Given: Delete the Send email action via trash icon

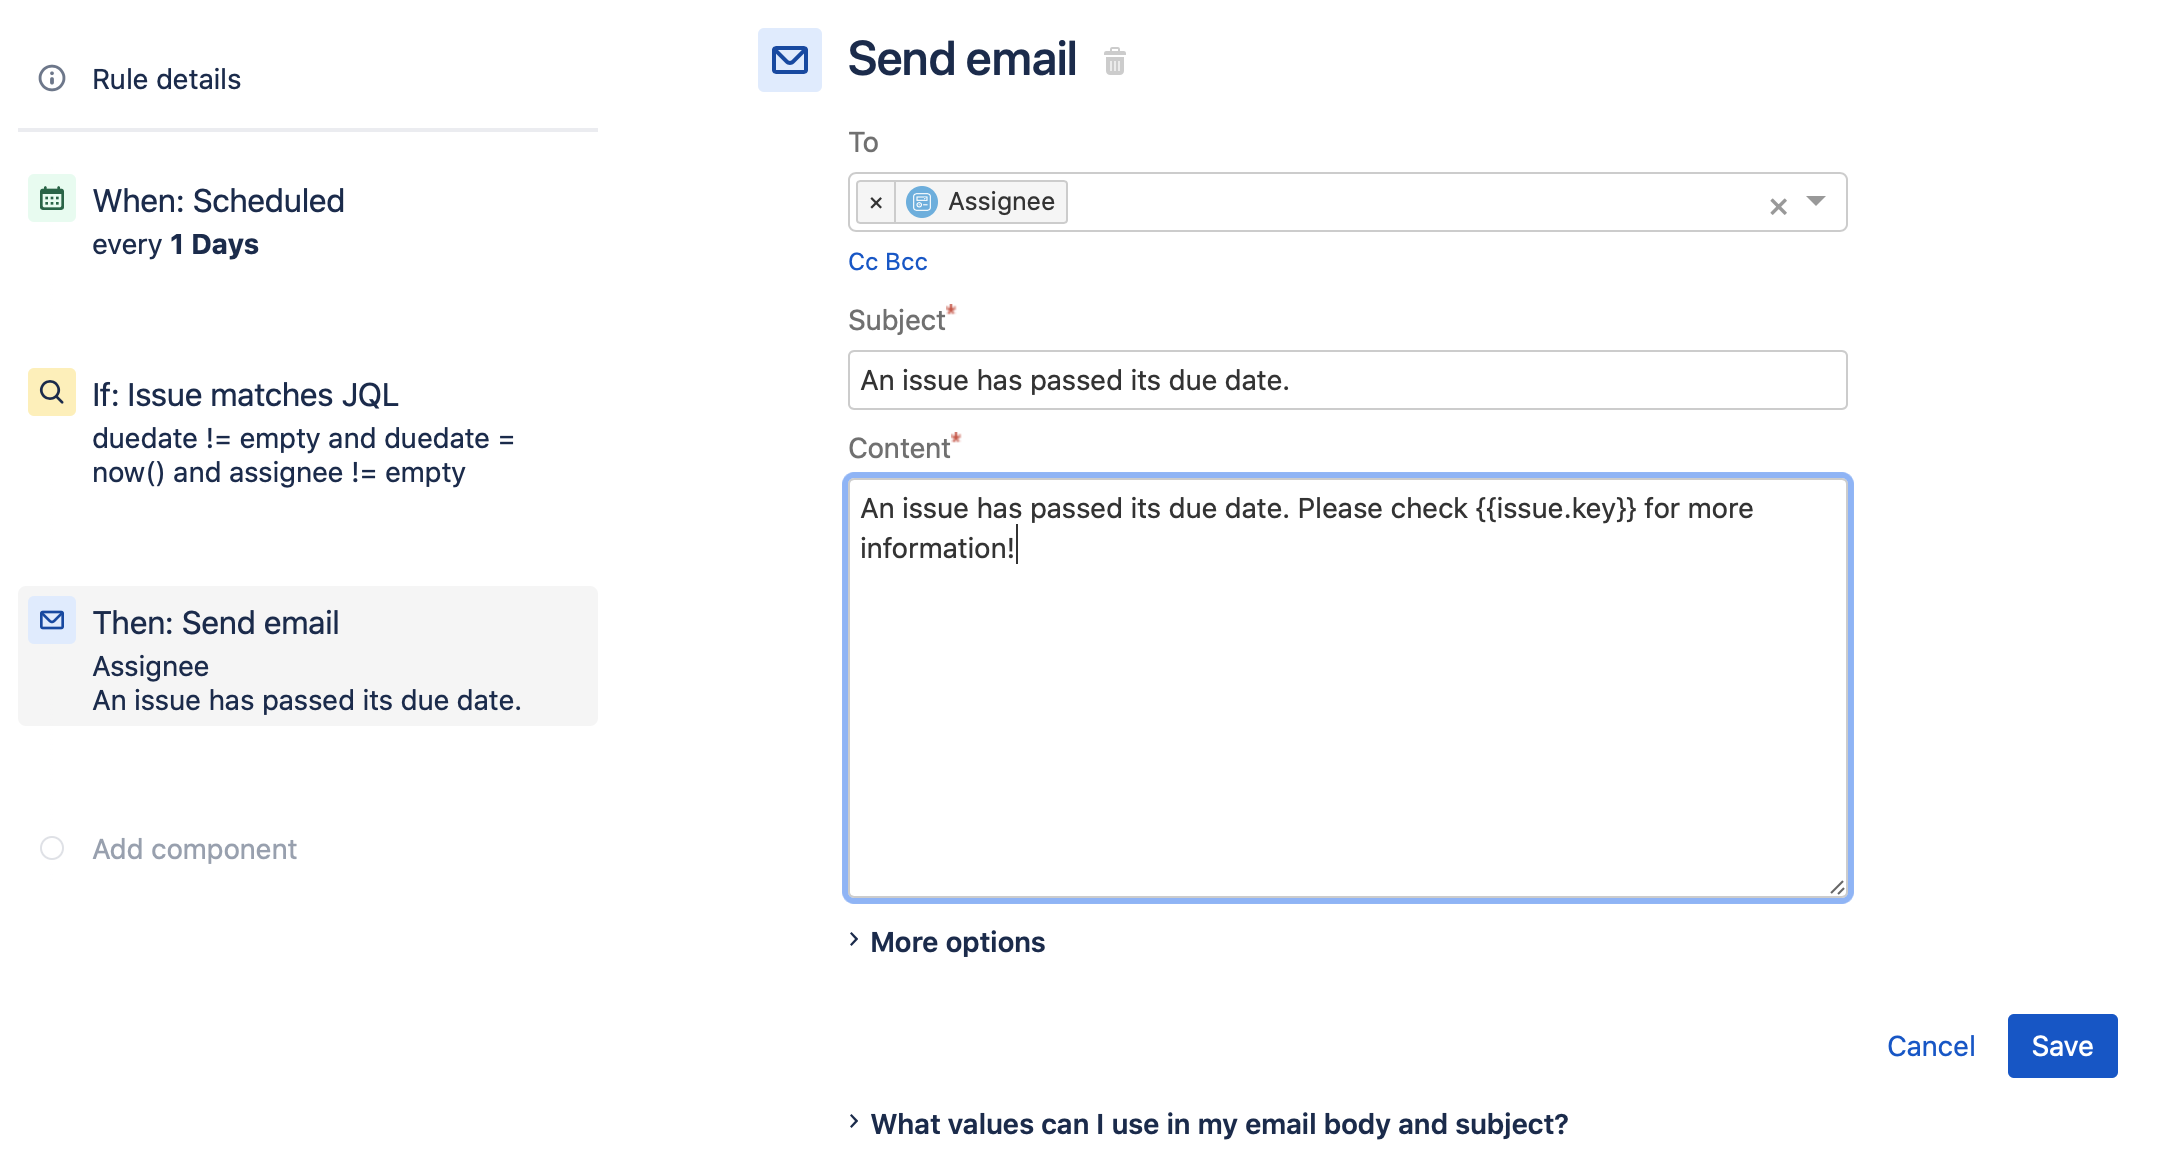Looking at the screenshot, I should (x=1114, y=62).
